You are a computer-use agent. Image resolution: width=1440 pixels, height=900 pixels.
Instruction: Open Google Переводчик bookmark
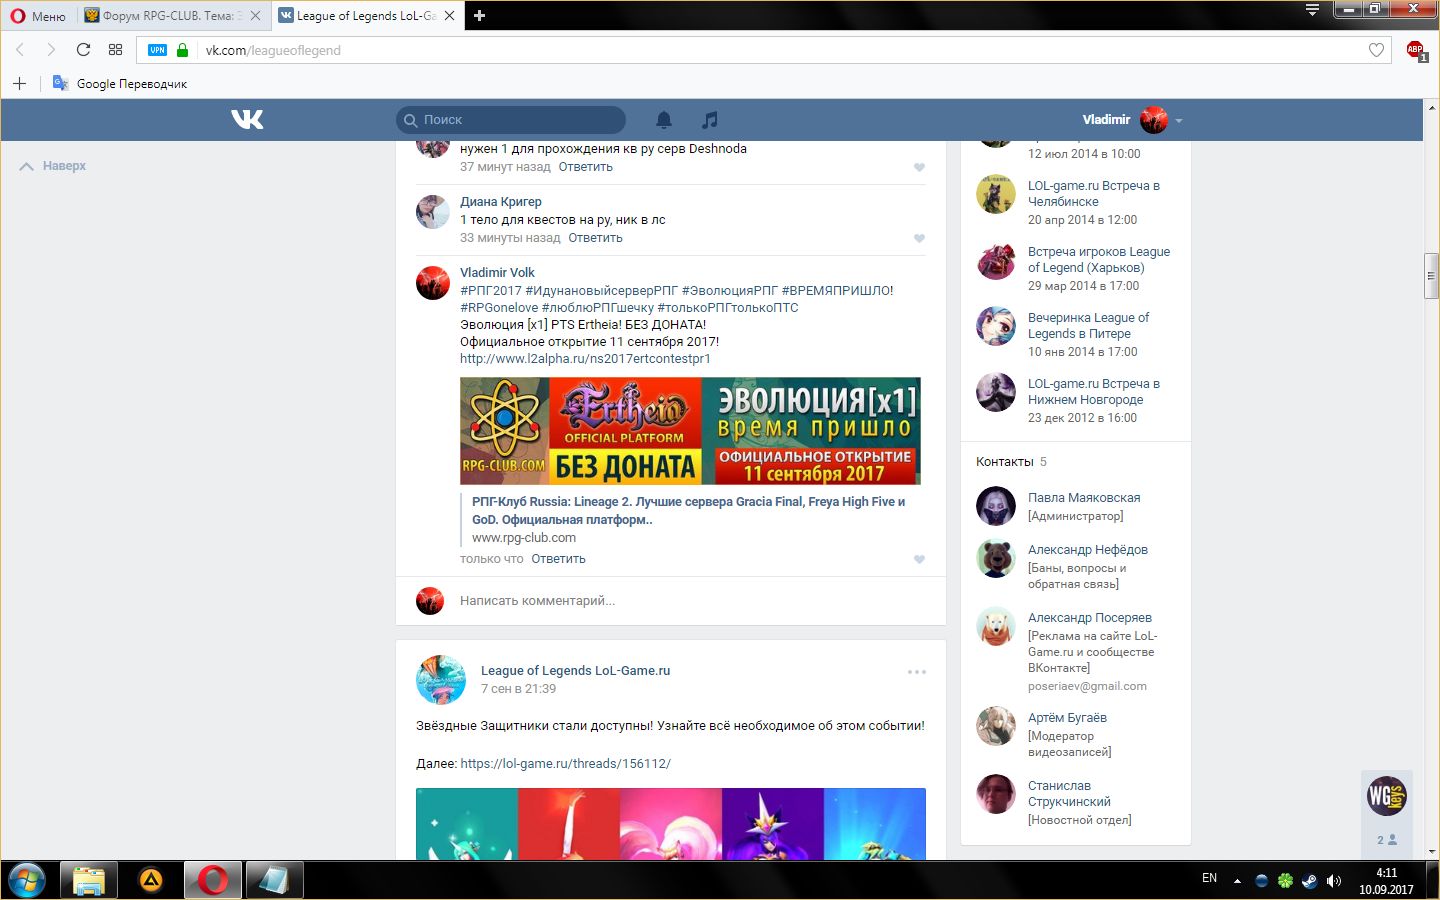pyautogui.click(x=120, y=83)
